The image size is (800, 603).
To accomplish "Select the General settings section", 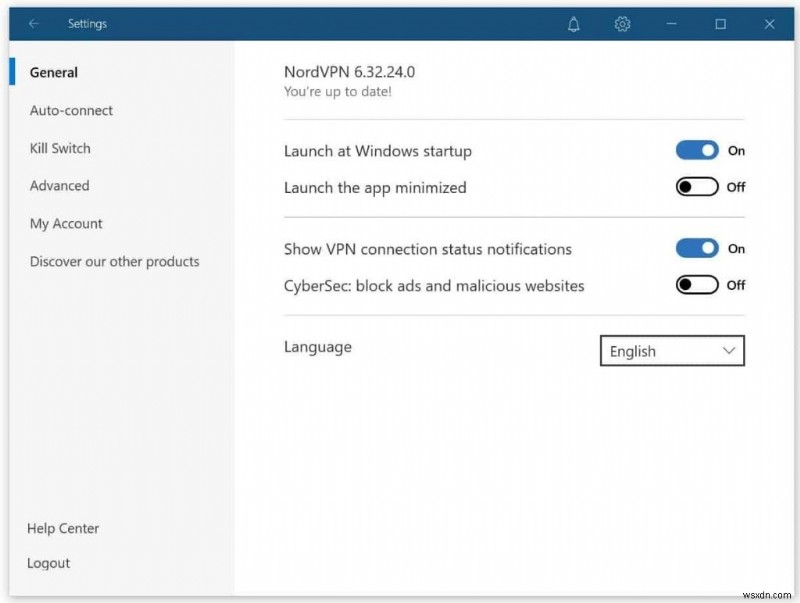I will [x=53, y=72].
